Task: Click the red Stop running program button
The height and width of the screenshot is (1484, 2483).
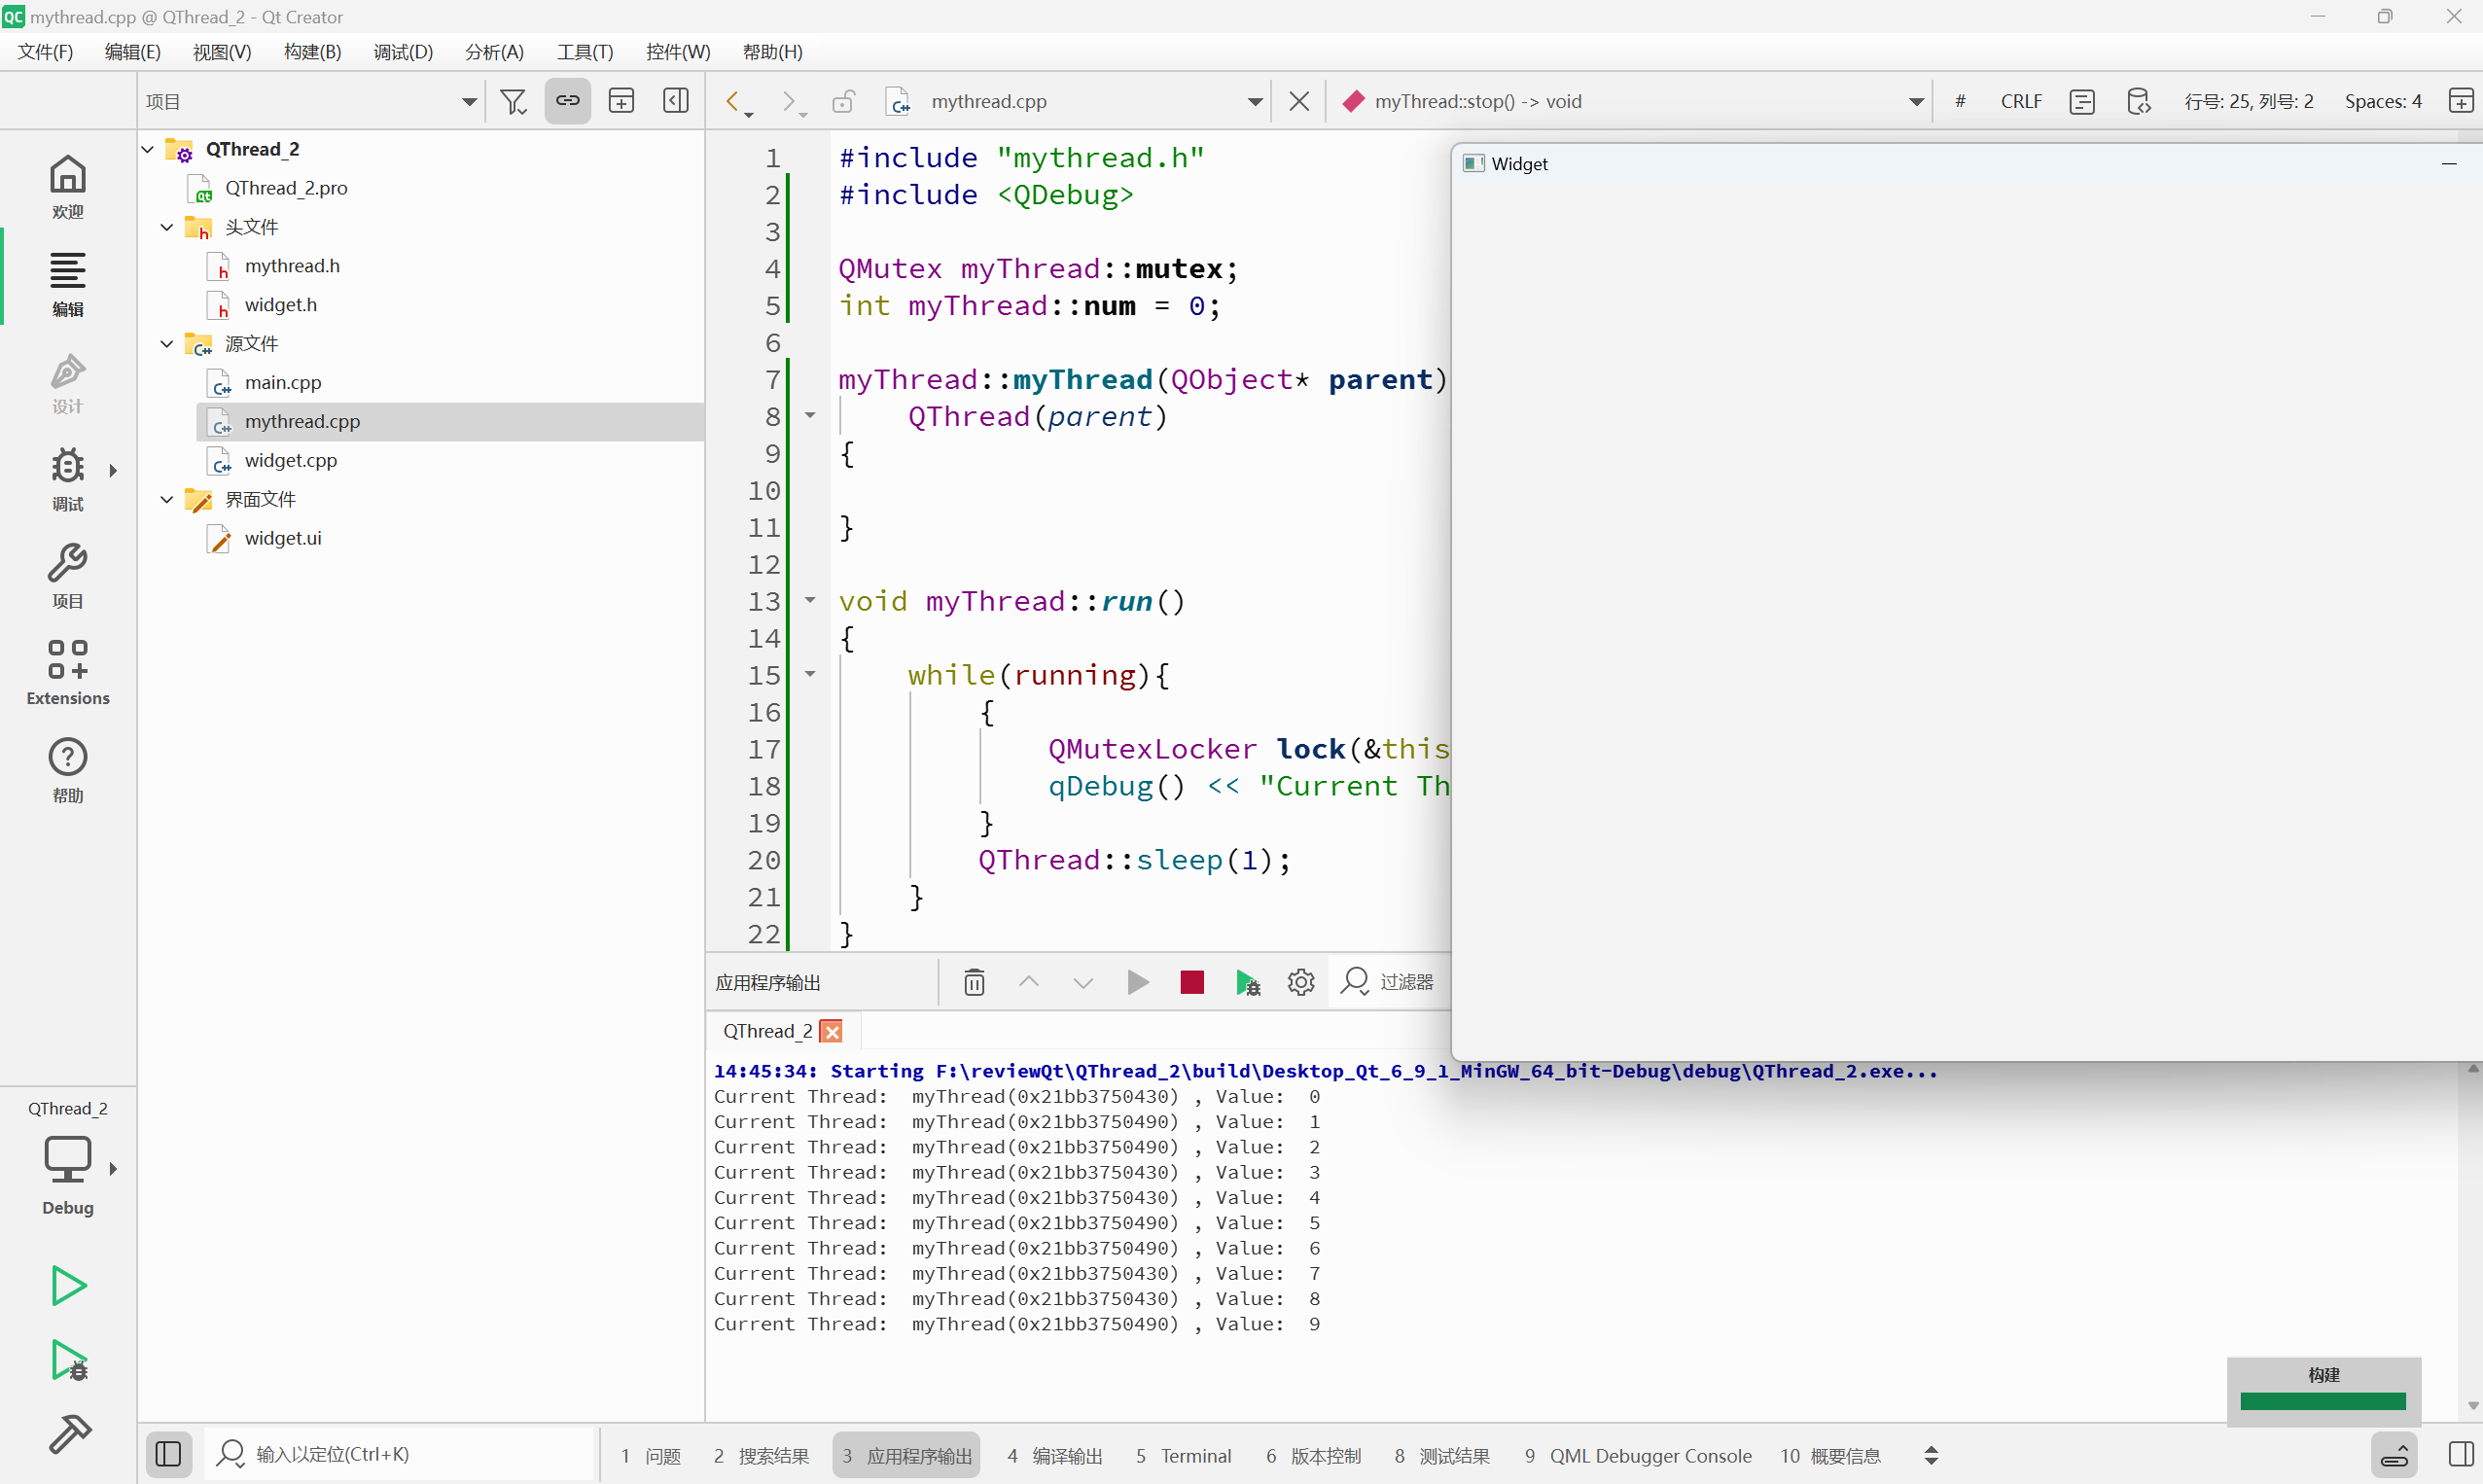Action: pos(1191,982)
